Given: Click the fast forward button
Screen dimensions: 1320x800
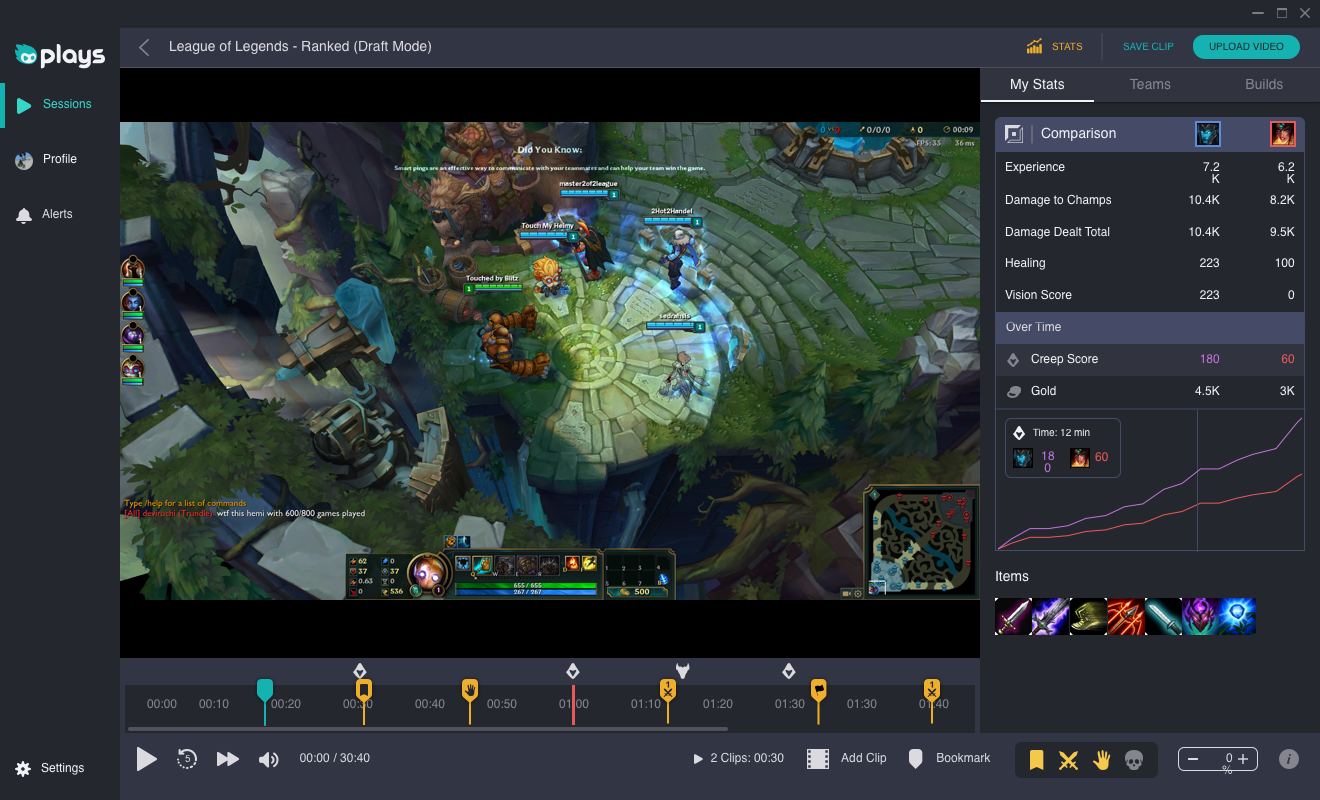Looking at the screenshot, I should point(228,759).
